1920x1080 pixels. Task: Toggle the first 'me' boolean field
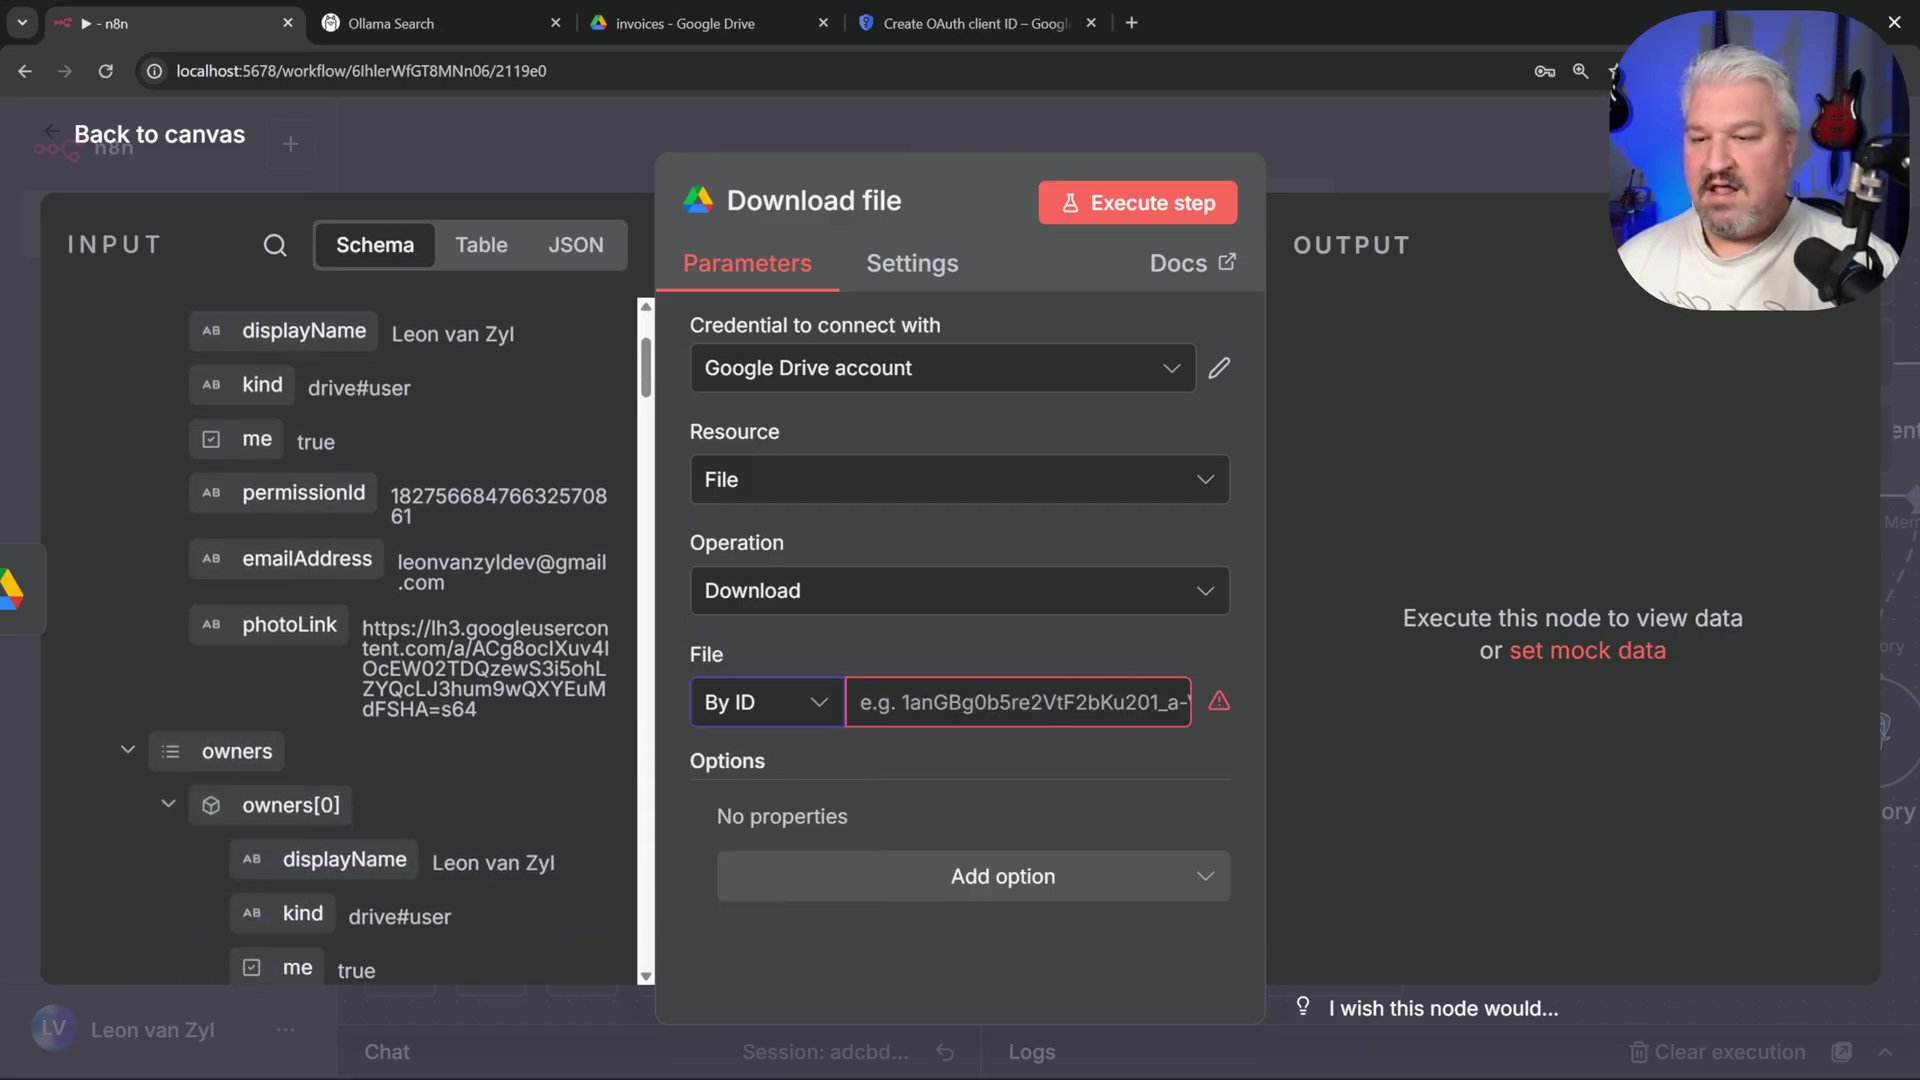pyautogui.click(x=211, y=439)
